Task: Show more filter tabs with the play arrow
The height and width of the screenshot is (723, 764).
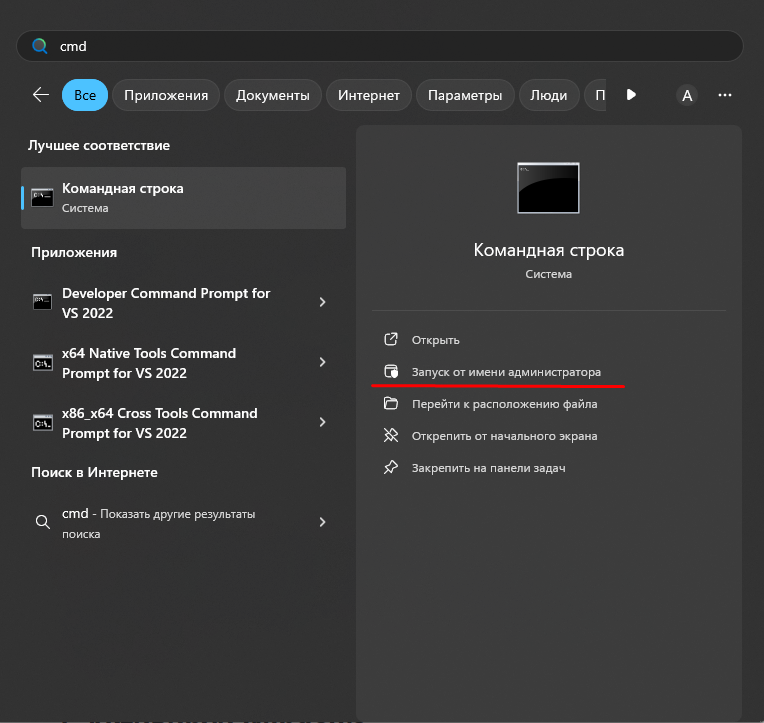Action: coord(631,95)
